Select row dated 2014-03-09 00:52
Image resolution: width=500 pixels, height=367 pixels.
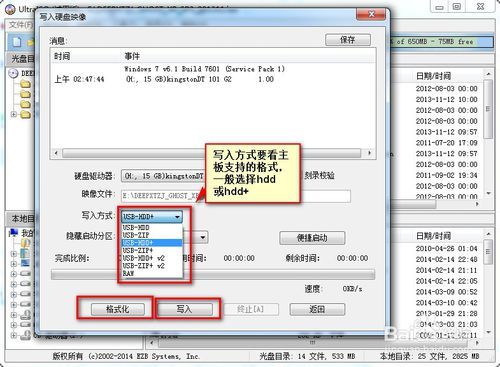(x=447, y=292)
